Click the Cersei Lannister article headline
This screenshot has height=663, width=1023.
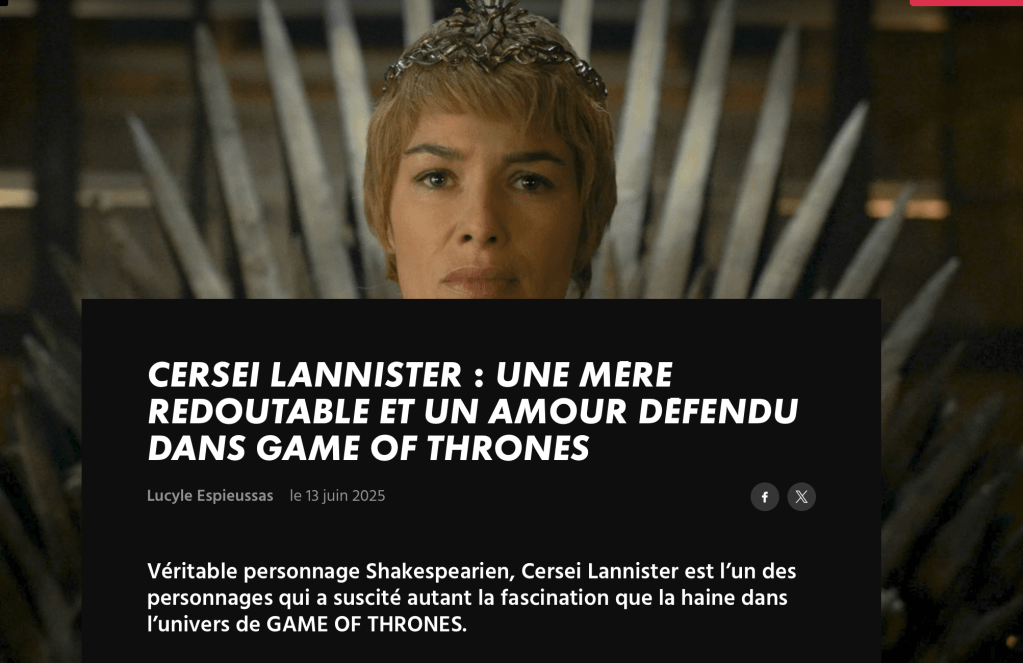tap(473, 411)
